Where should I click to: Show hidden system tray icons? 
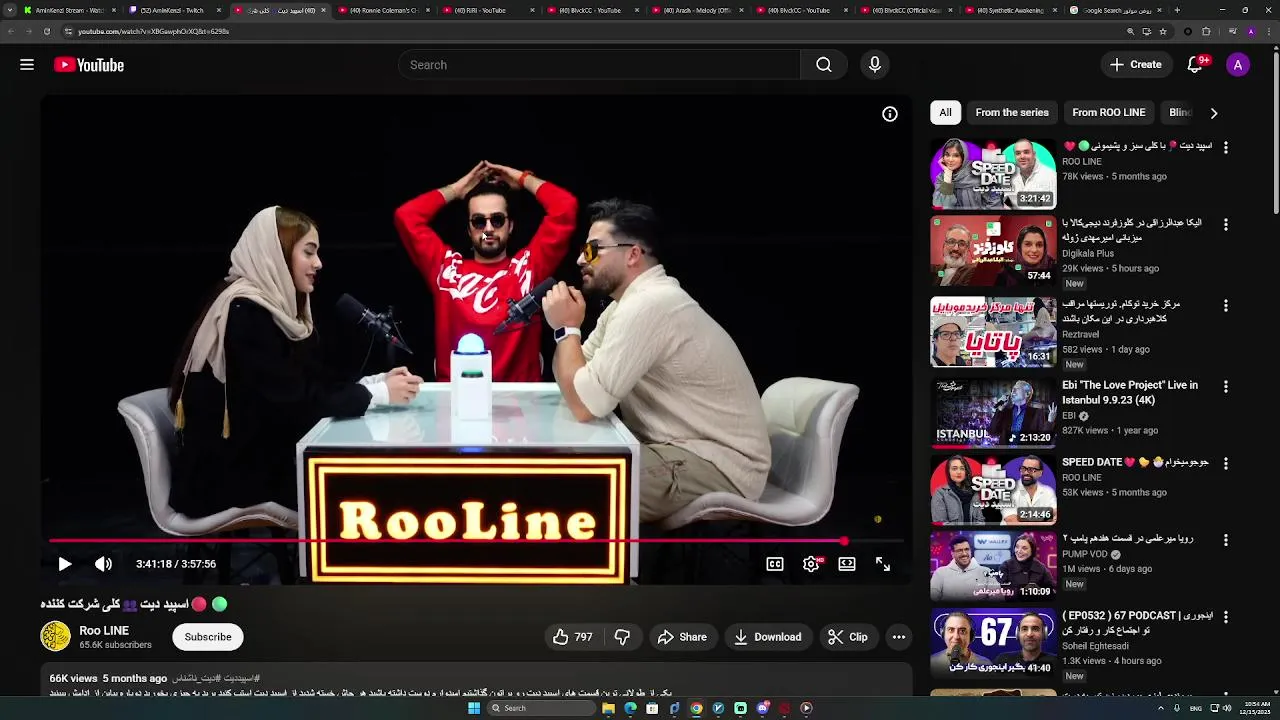(1161, 708)
